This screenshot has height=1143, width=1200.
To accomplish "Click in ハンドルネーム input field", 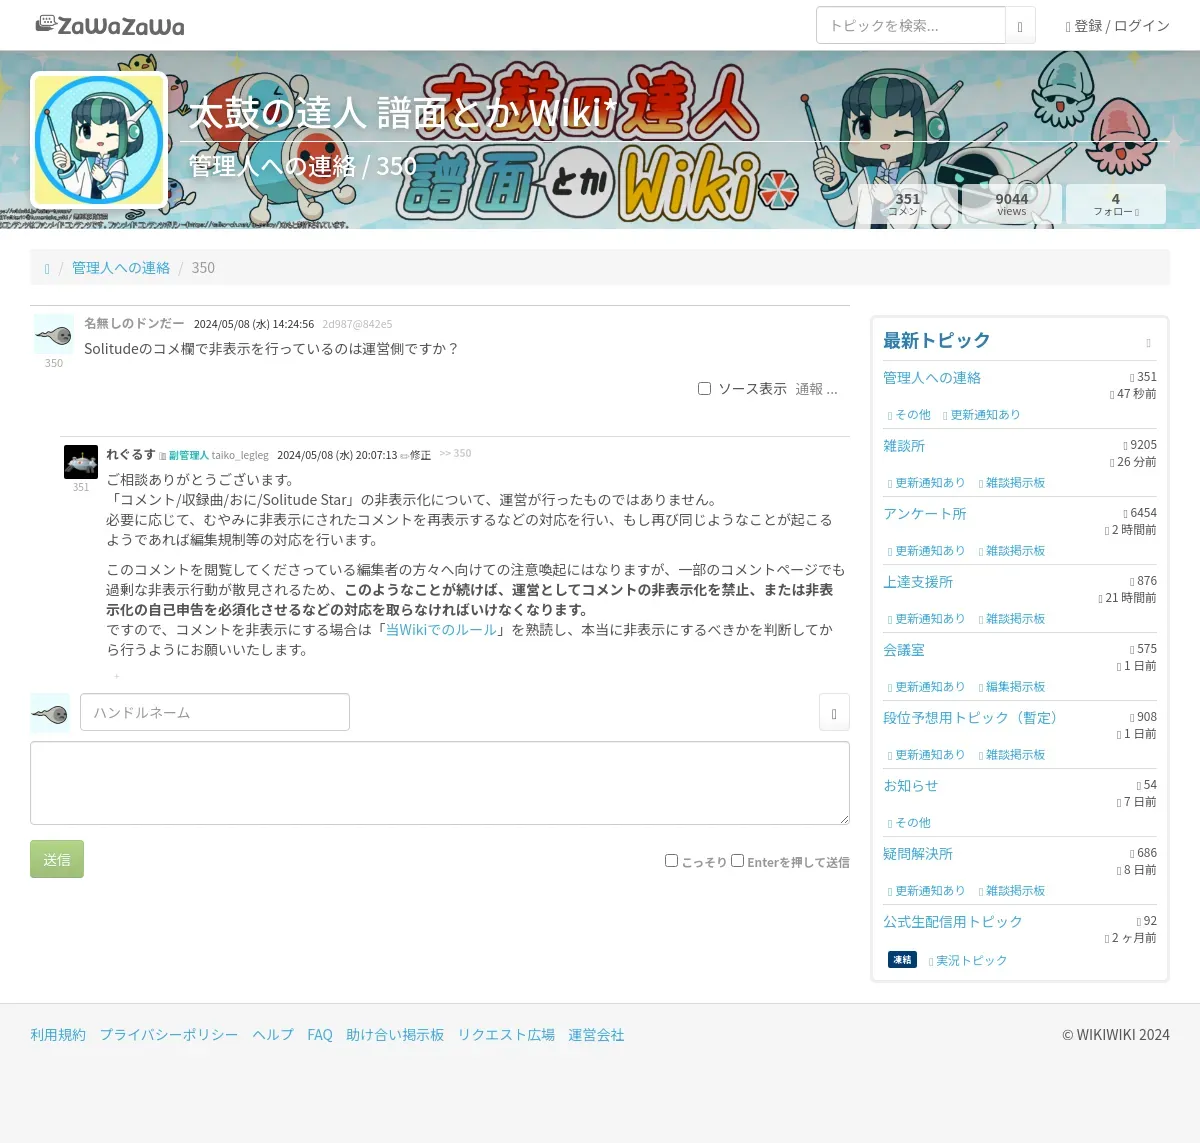I will 215,712.
